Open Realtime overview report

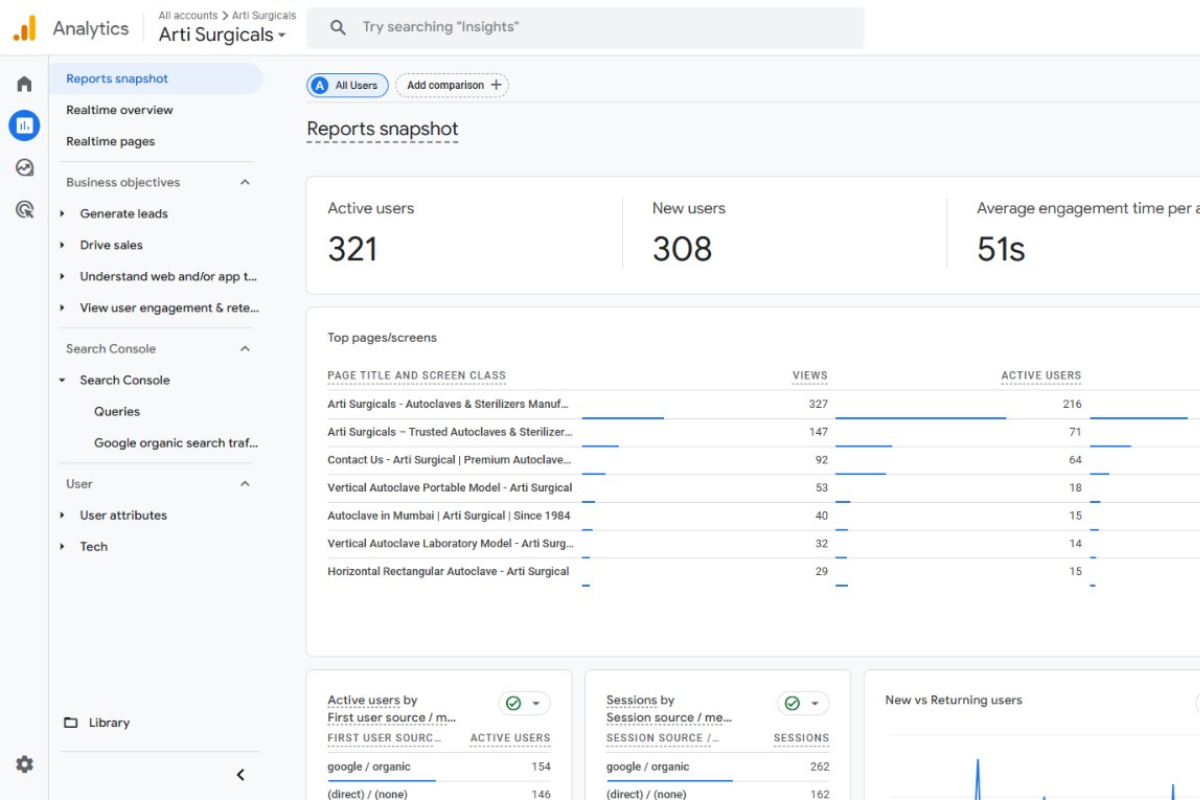pyautogui.click(x=119, y=110)
